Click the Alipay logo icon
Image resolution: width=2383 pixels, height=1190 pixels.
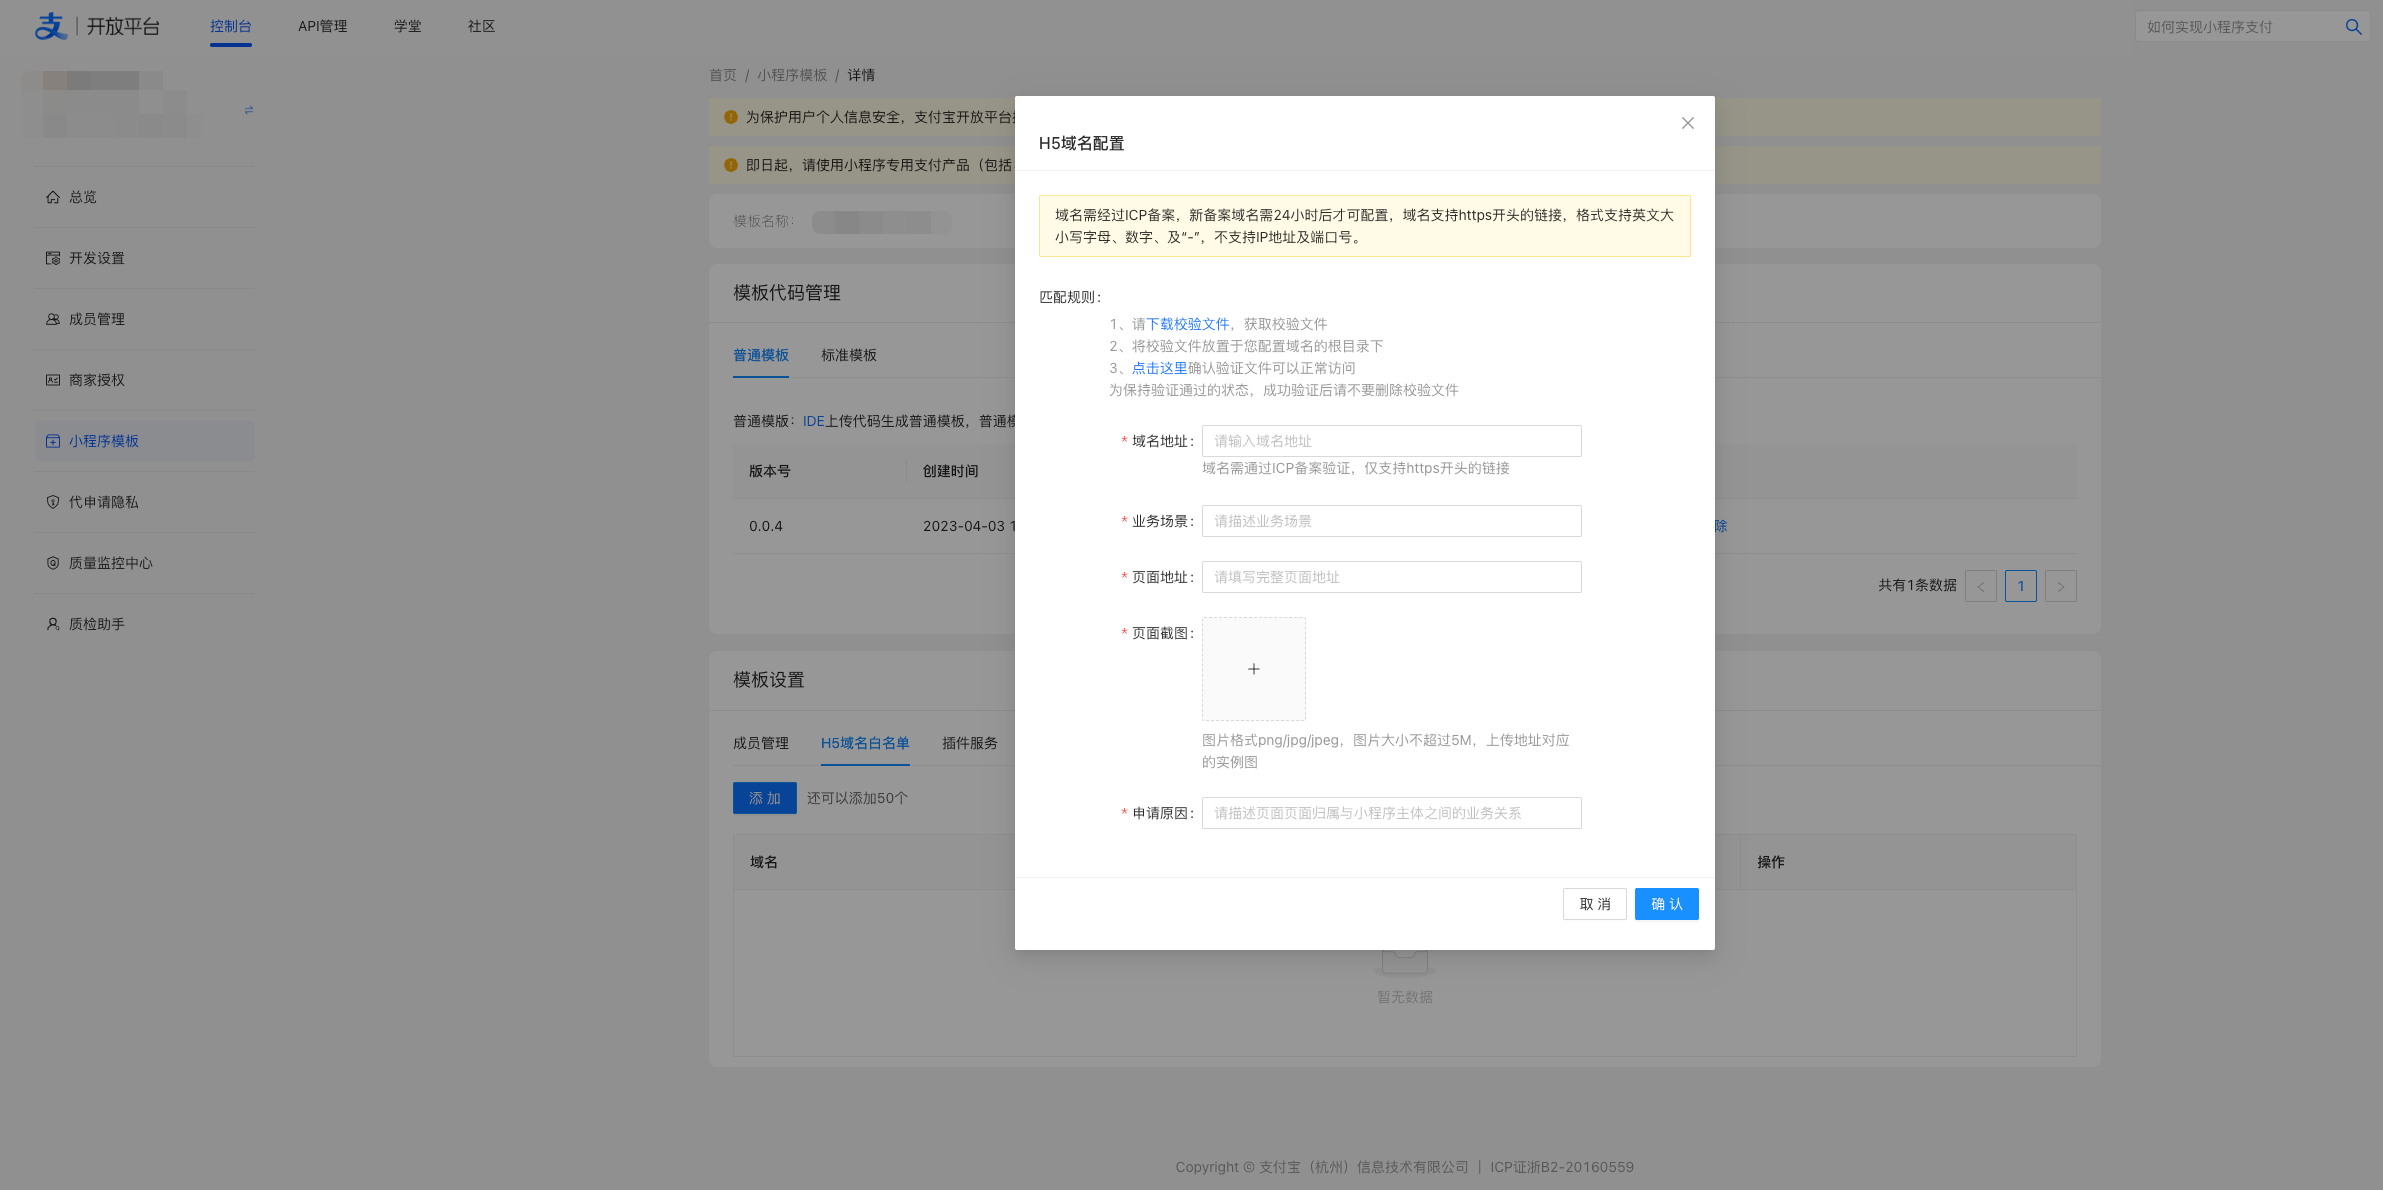tap(50, 26)
